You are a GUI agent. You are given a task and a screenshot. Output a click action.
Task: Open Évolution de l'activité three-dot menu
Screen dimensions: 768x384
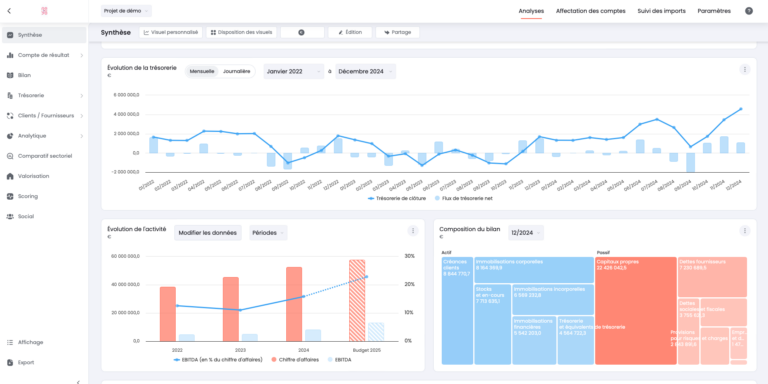(x=413, y=231)
